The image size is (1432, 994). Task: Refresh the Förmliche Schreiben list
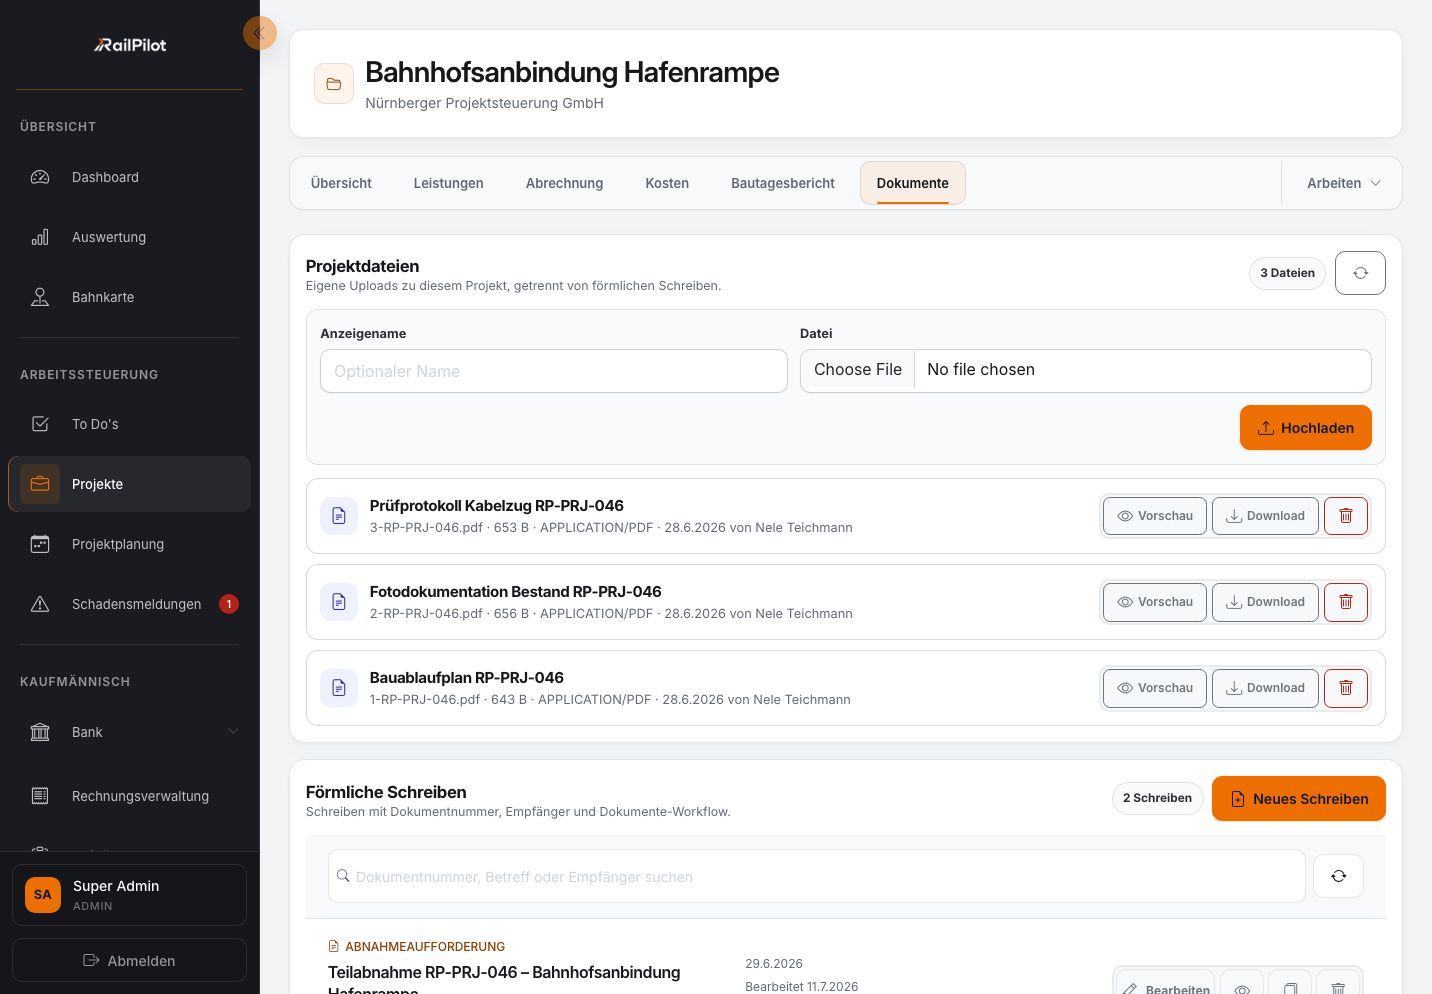pyautogui.click(x=1338, y=876)
